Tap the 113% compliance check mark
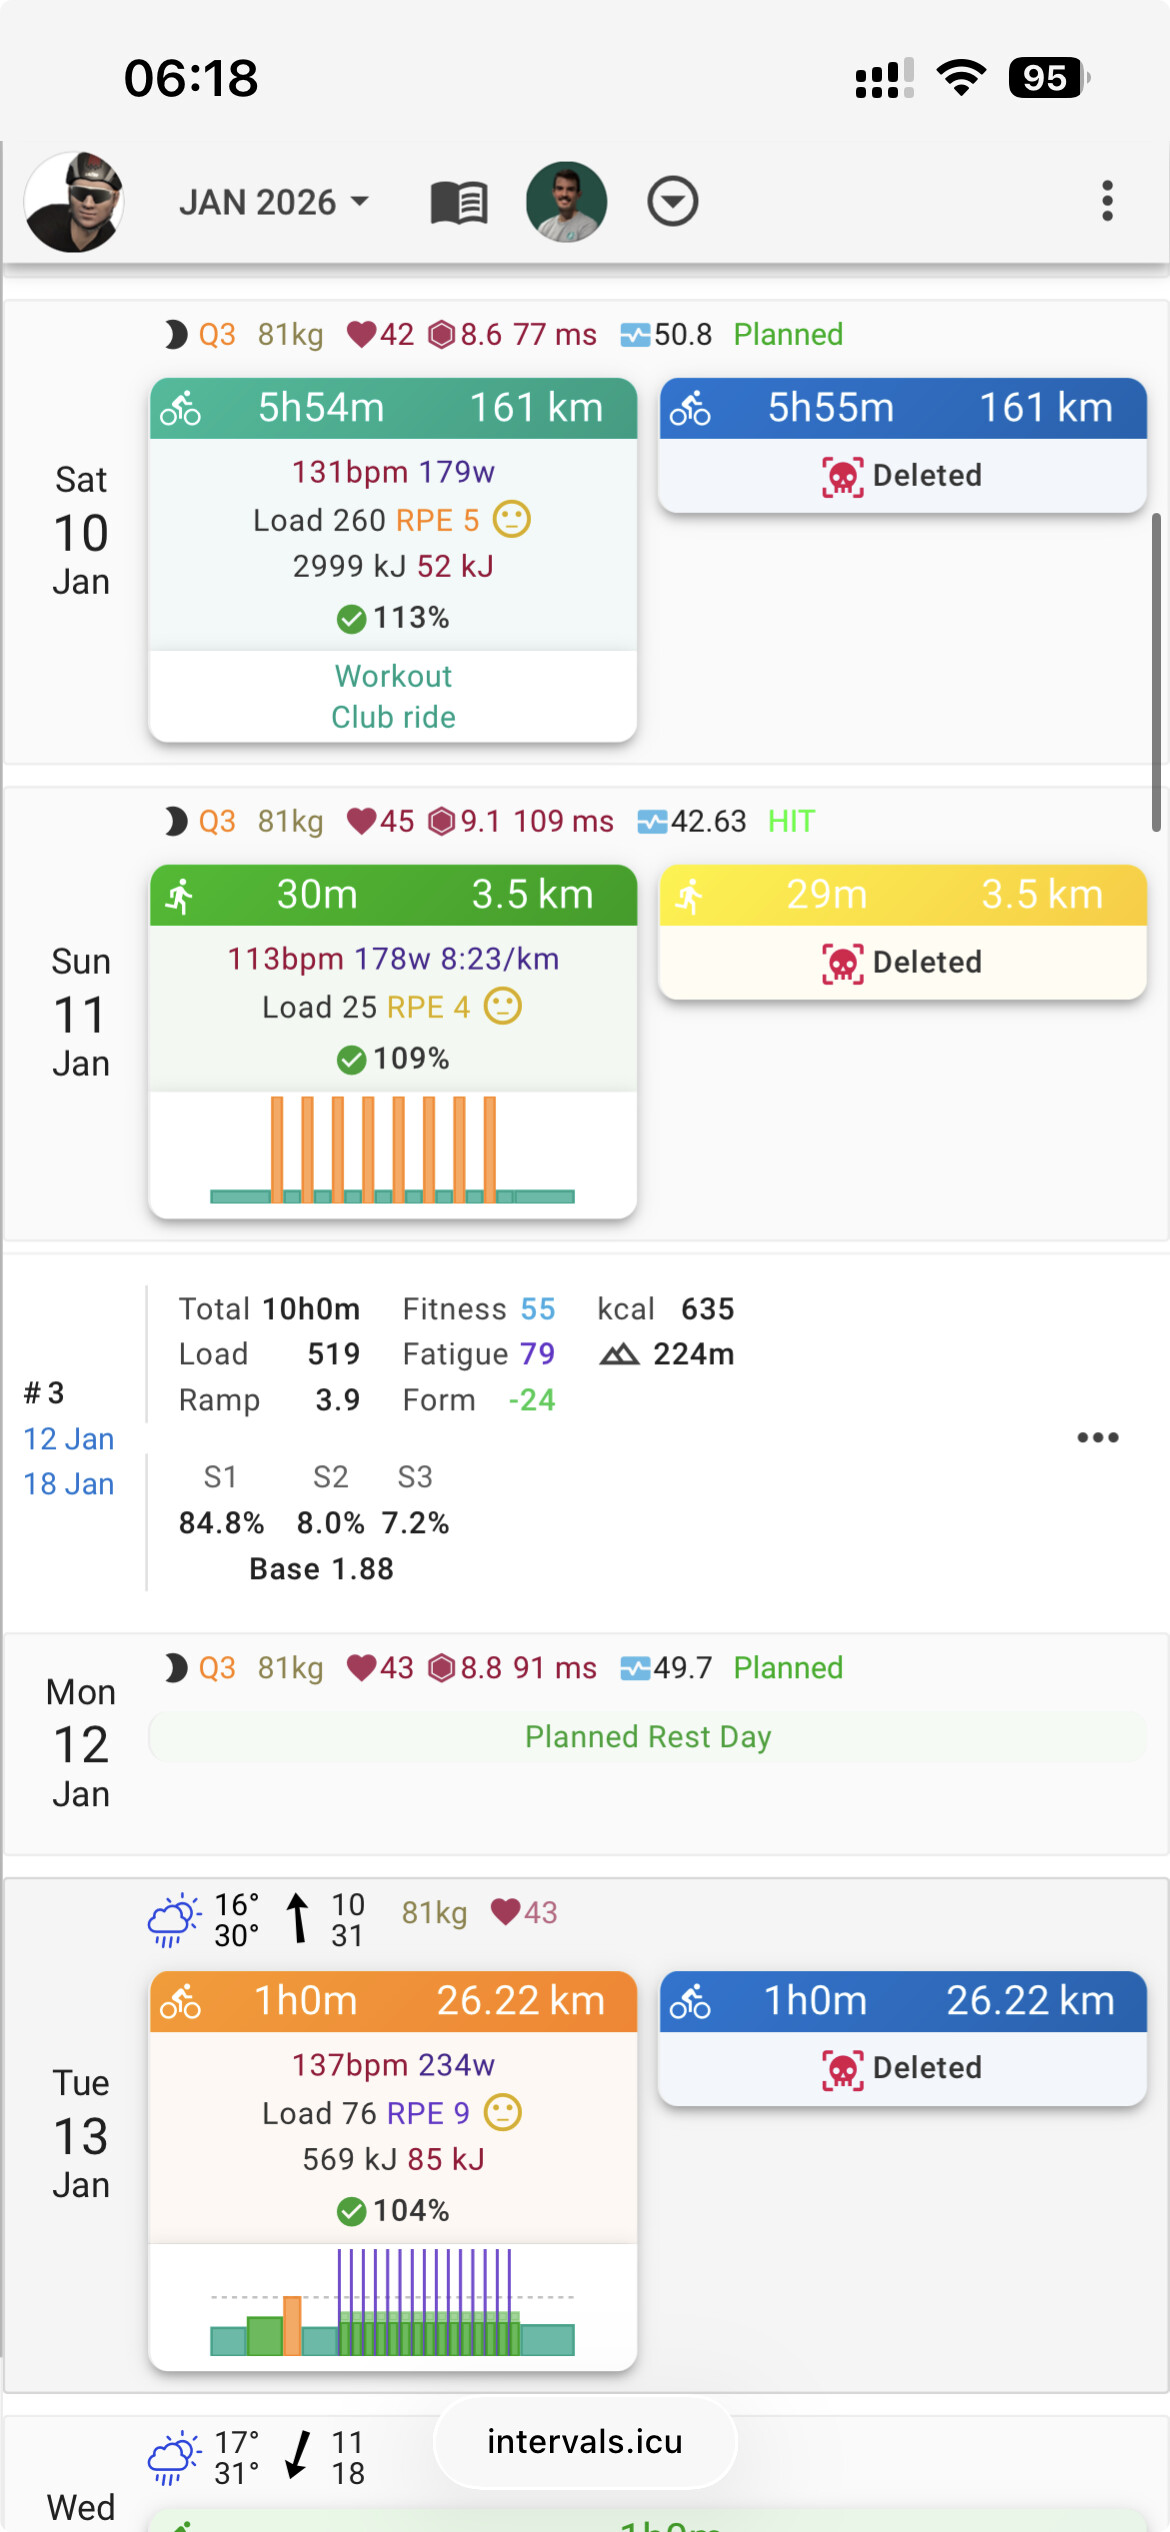The height and width of the screenshot is (2532, 1170). [x=351, y=619]
